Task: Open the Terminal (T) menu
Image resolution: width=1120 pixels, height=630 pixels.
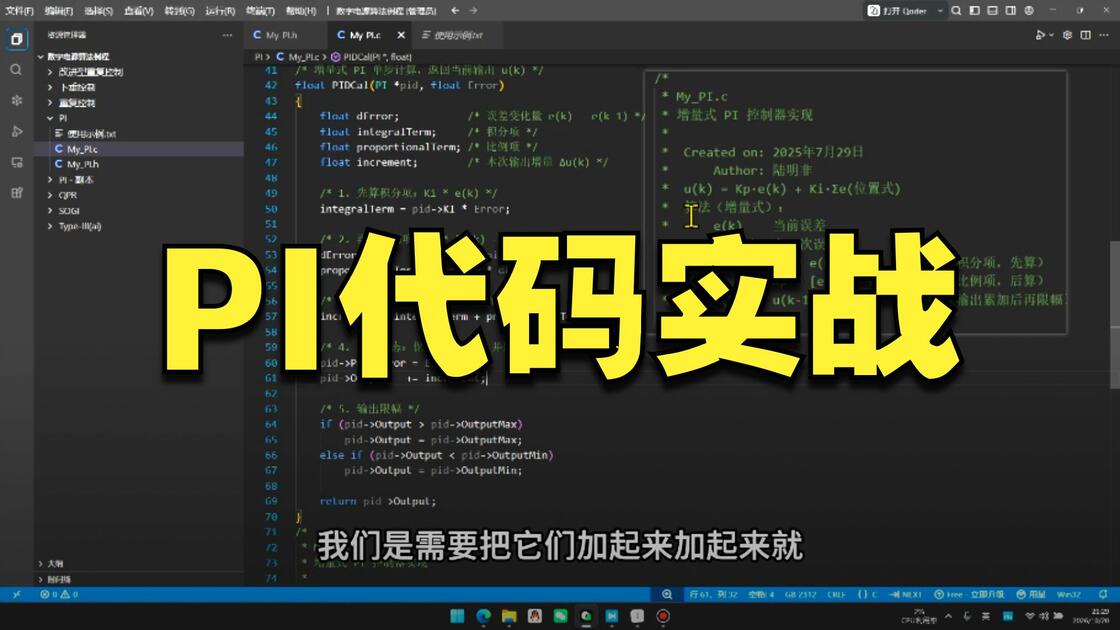Action: 260,11
